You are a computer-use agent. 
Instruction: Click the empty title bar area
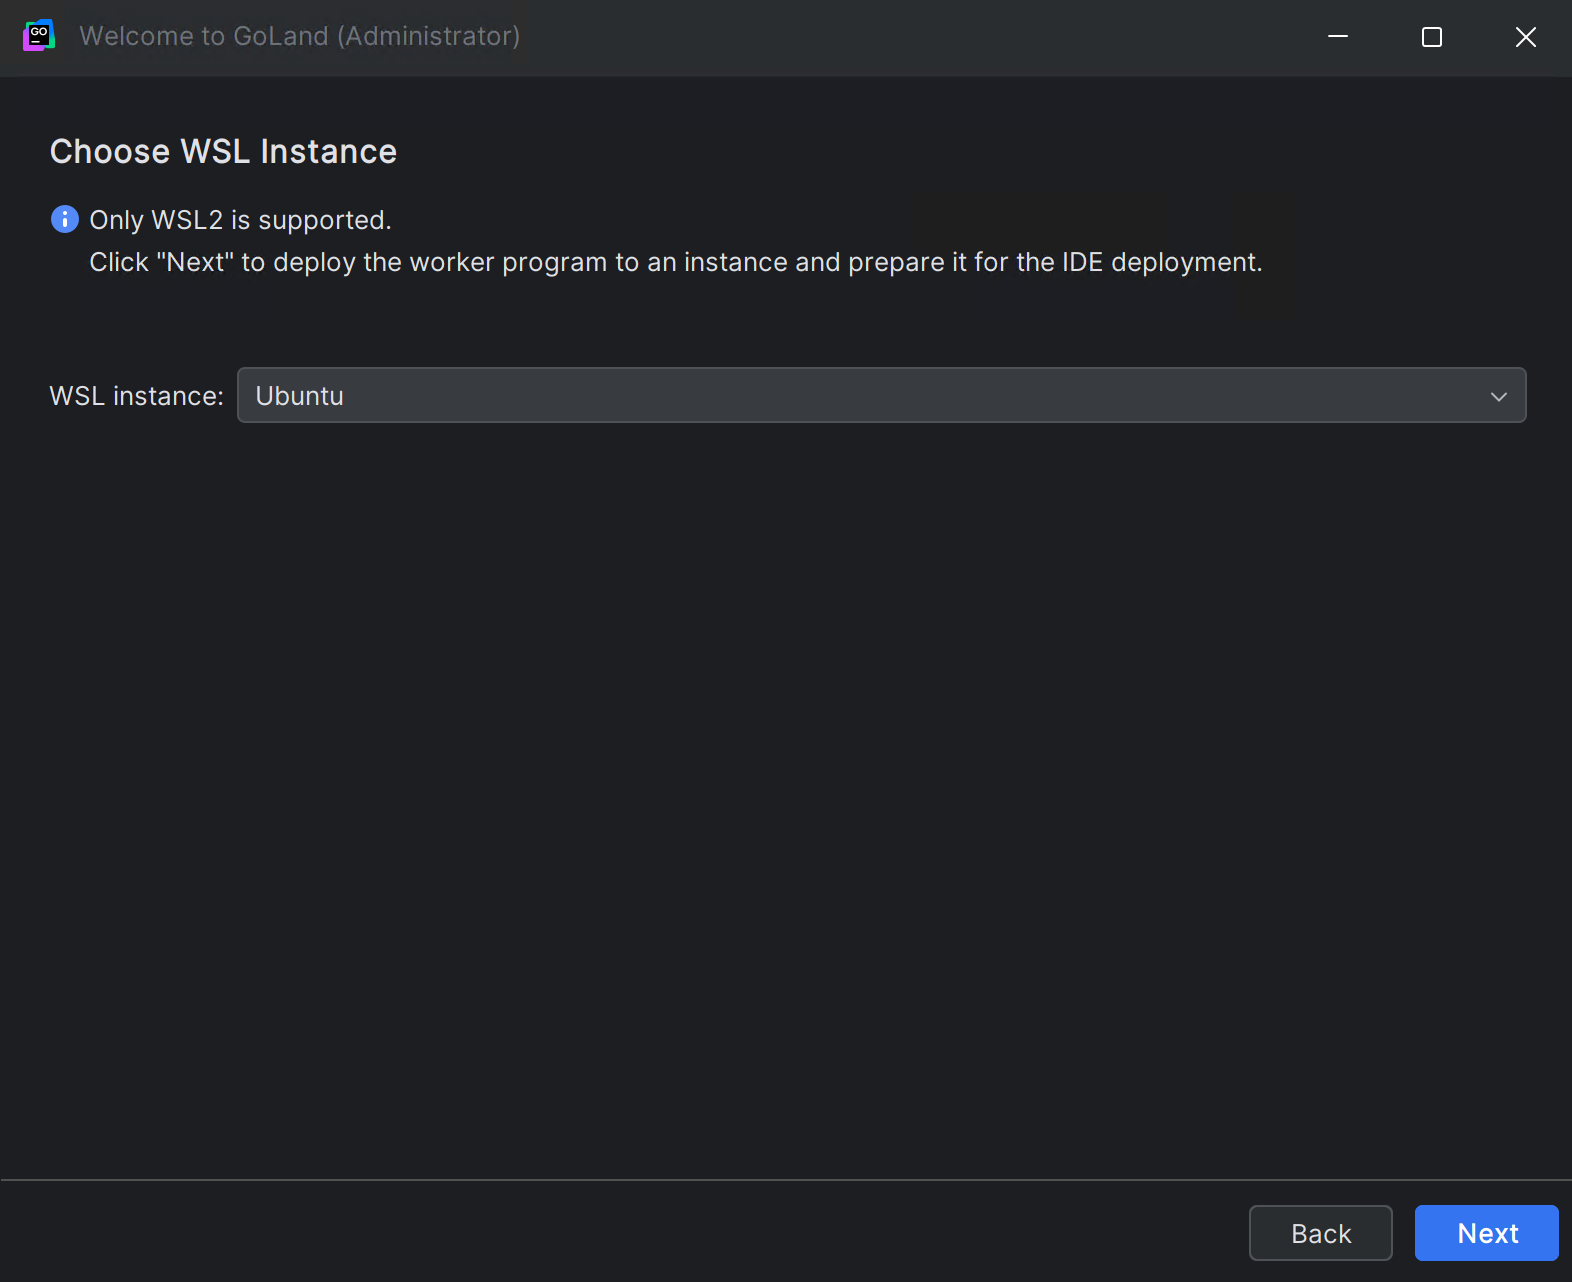click(900, 37)
